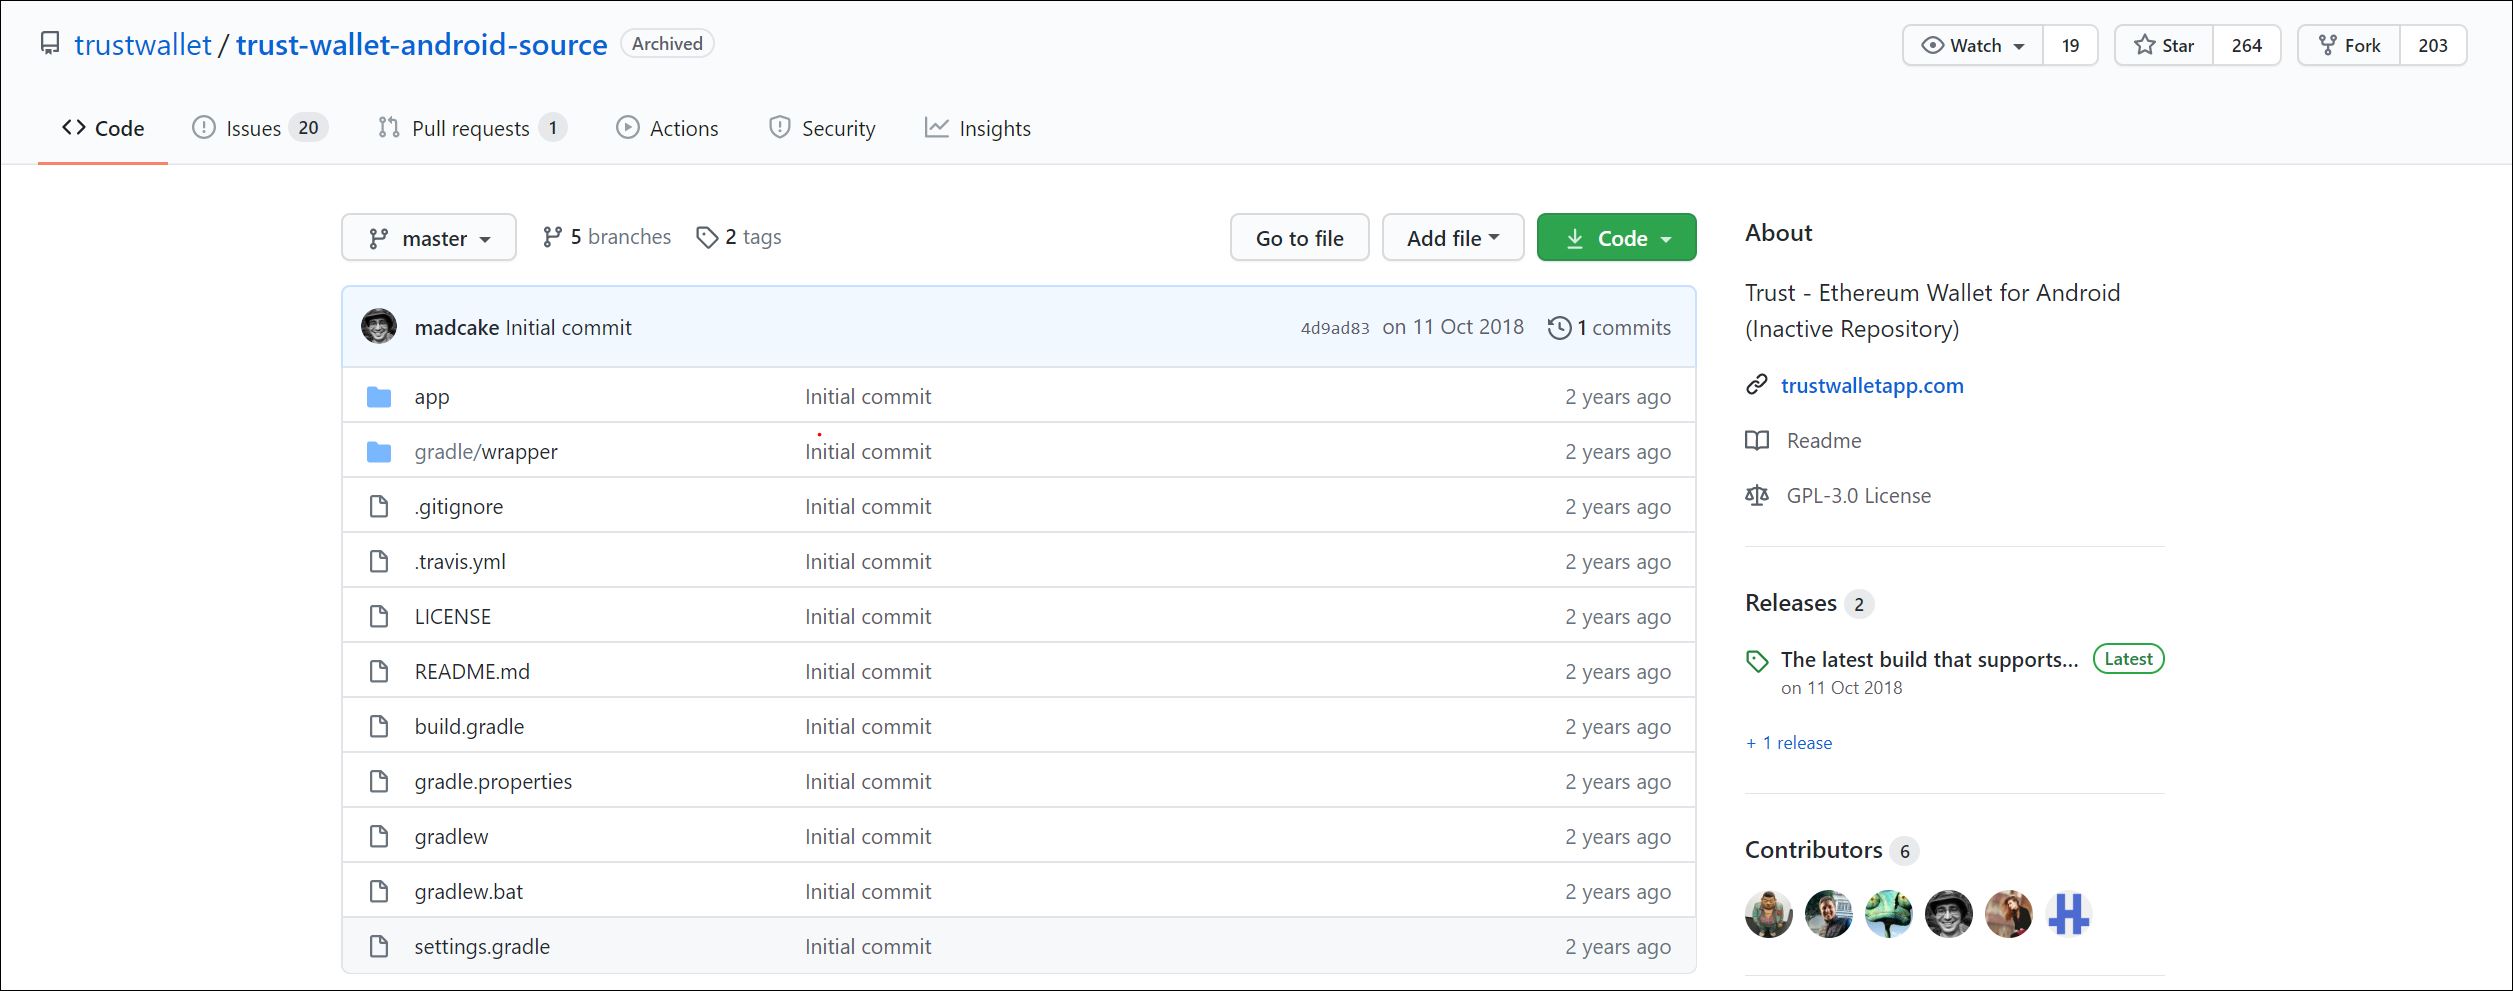
Task: Open stargazers count 264
Action: tap(2246, 46)
